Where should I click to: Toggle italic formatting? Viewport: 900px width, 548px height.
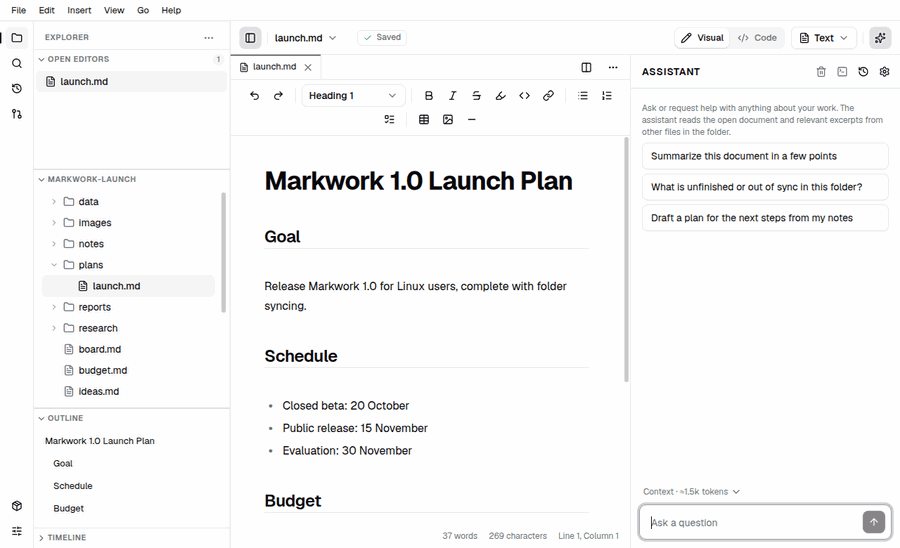(x=452, y=95)
